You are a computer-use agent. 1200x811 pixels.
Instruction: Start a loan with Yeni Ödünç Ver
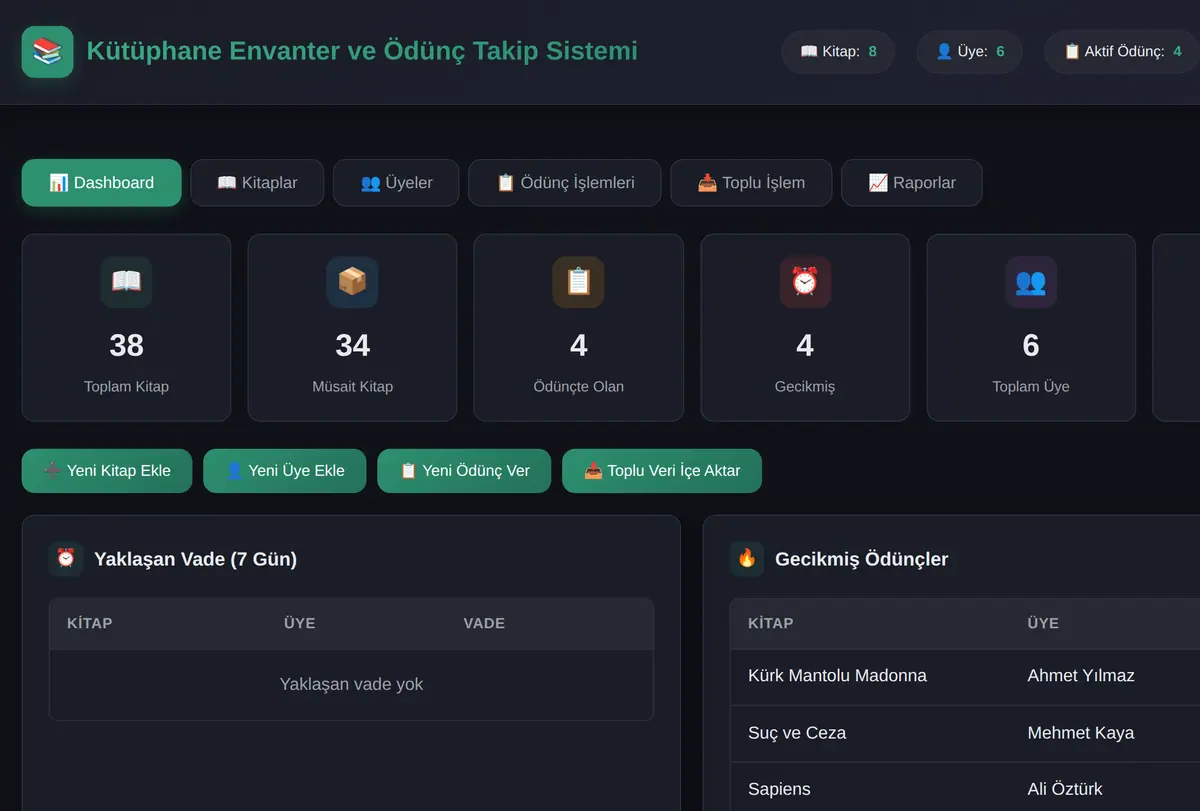click(x=464, y=471)
